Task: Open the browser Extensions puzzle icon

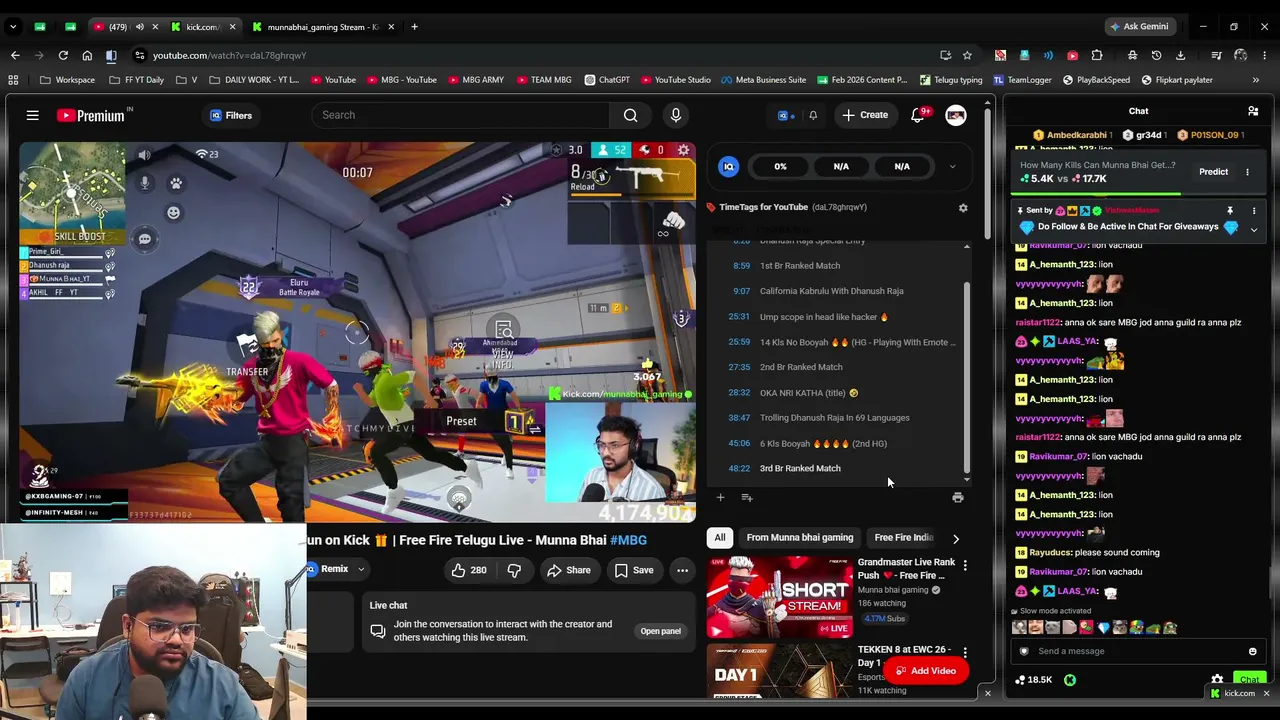Action: (x=1097, y=55)
